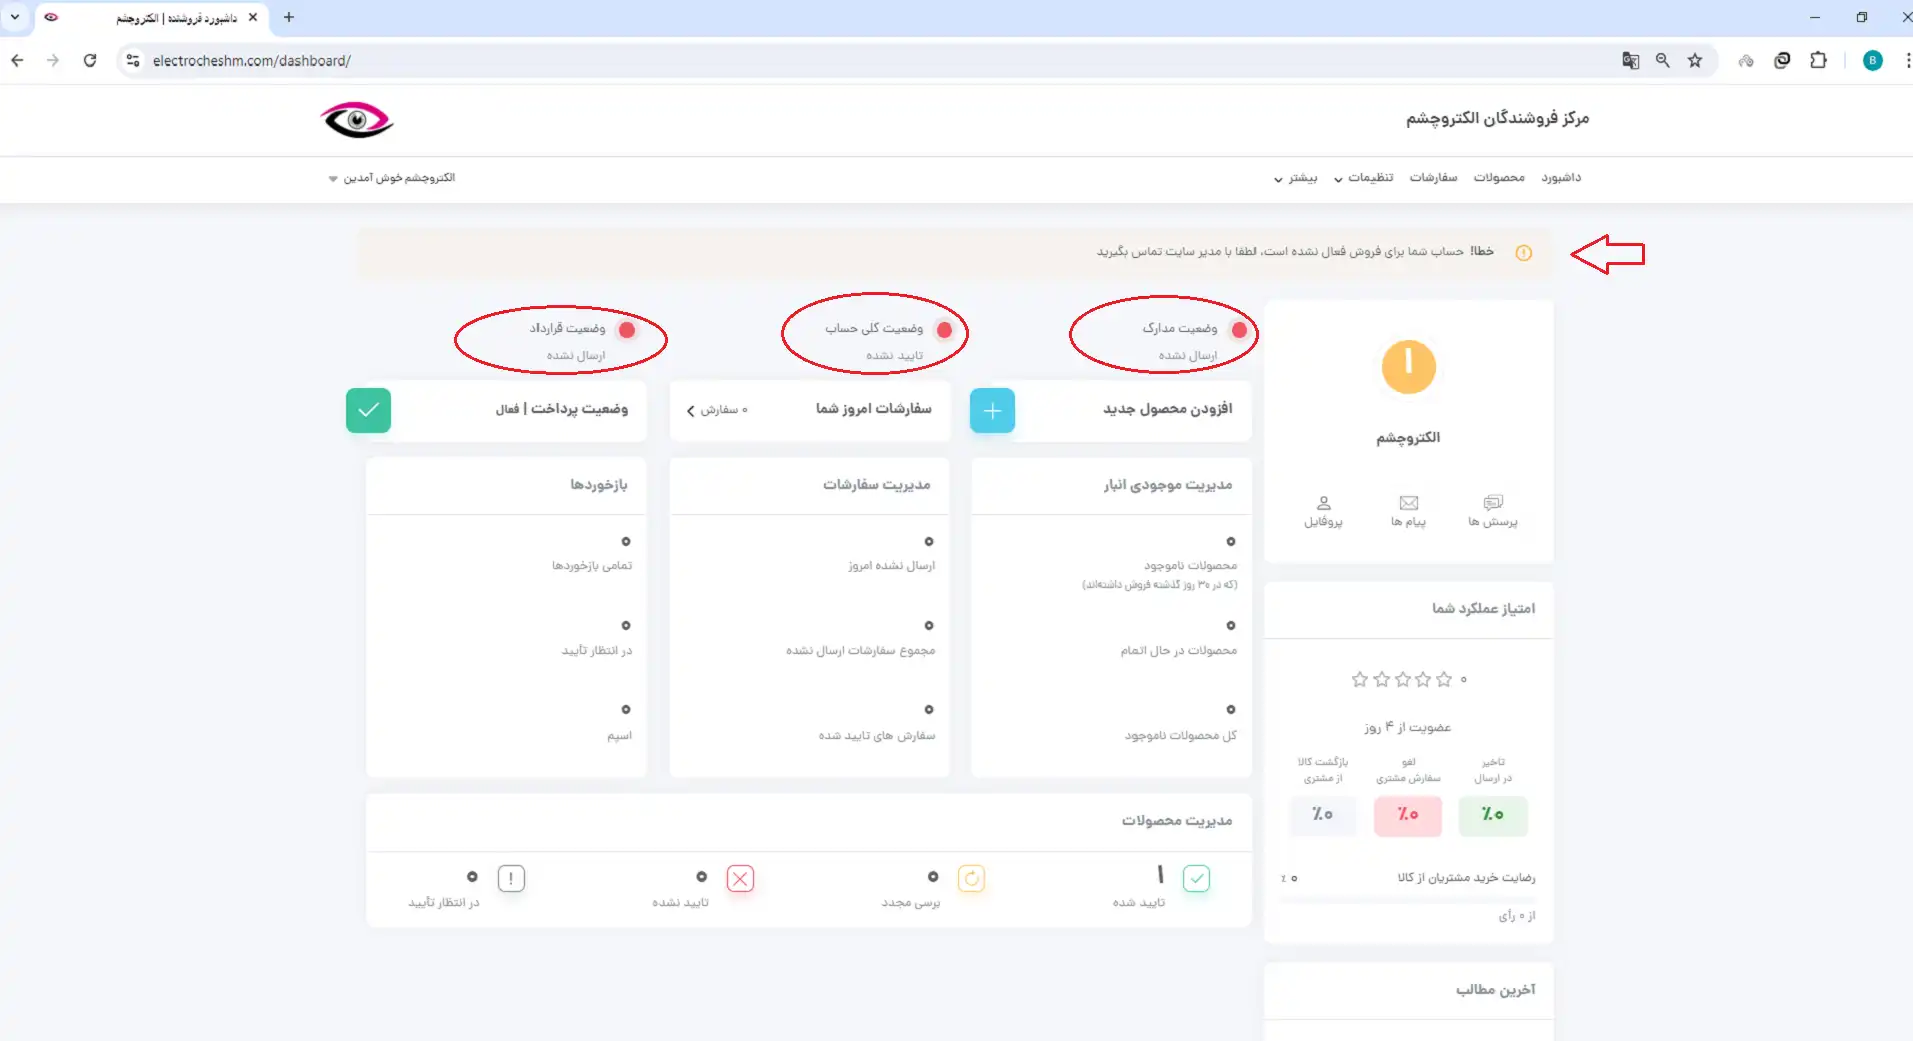Open the questions (پرسش ها) chat icon
The image size is (1913, 1041).
click(1493, 510)
